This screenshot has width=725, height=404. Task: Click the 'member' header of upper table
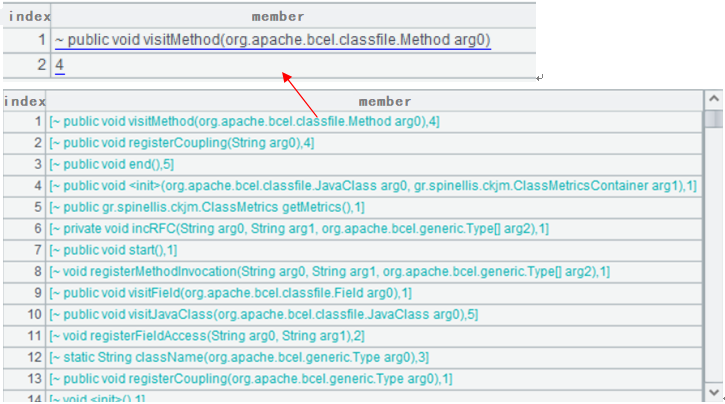[x=278, y=16]
